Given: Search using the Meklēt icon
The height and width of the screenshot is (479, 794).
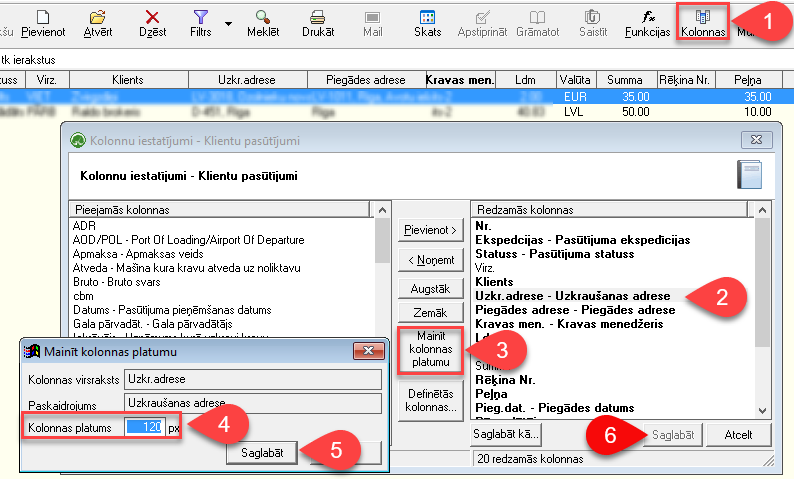Looking at the screenshot, I should (x=263, y=17).
